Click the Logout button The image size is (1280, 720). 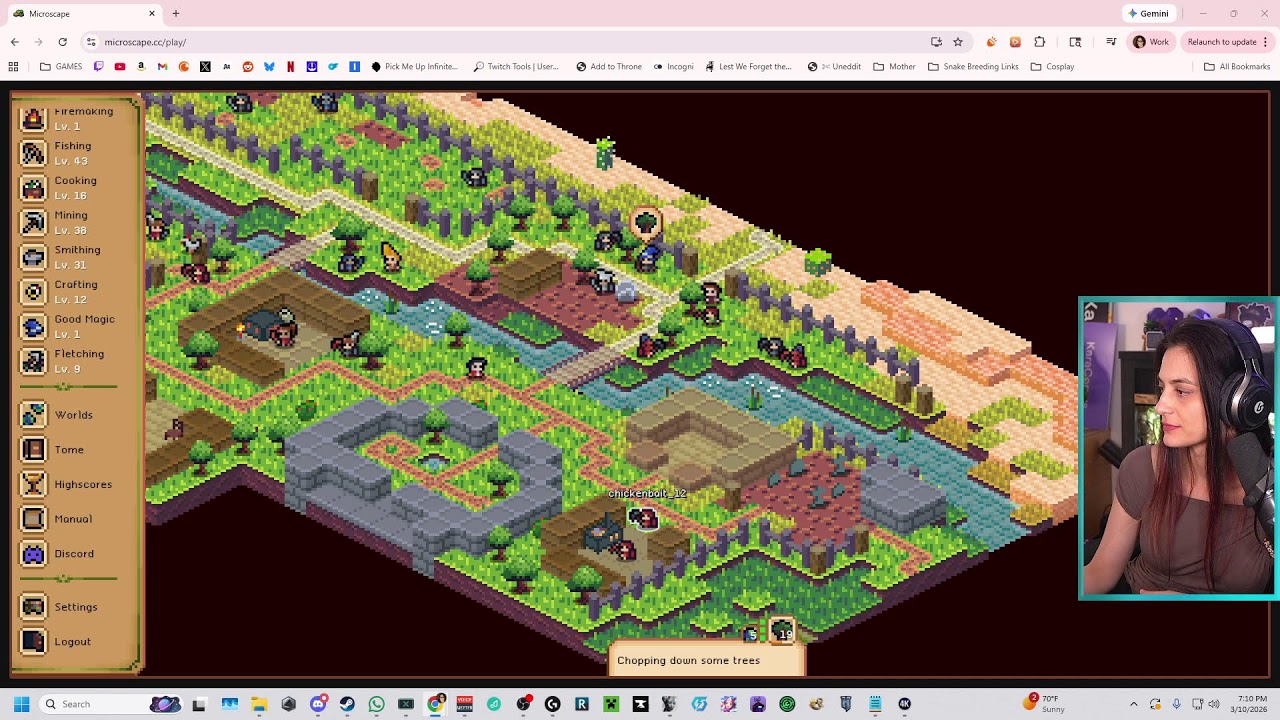click(57, 642)
